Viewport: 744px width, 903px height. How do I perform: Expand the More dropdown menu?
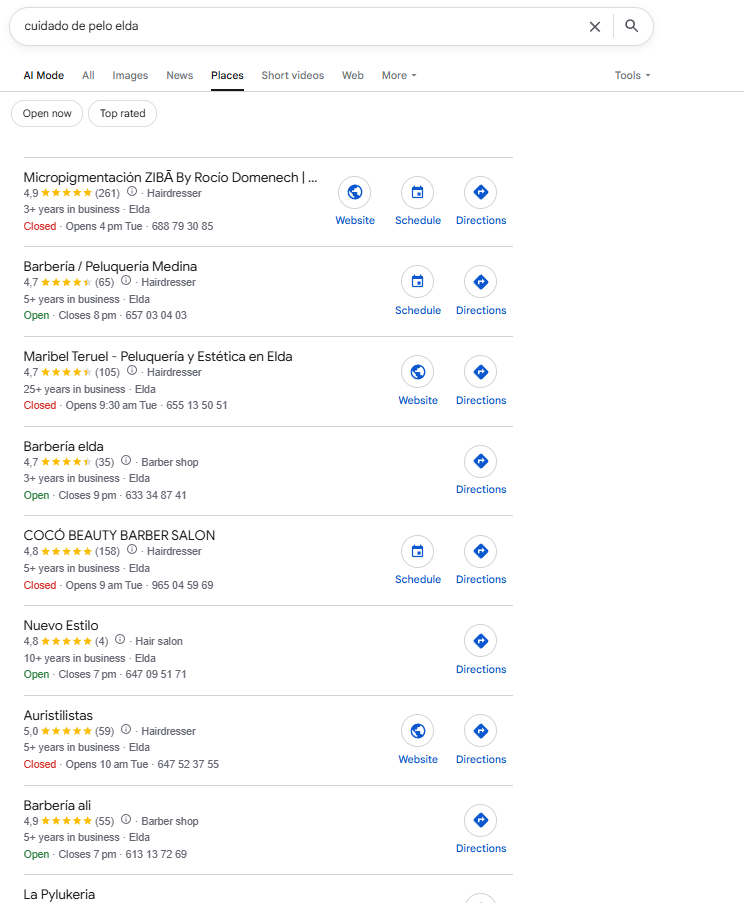click(399, 75)
